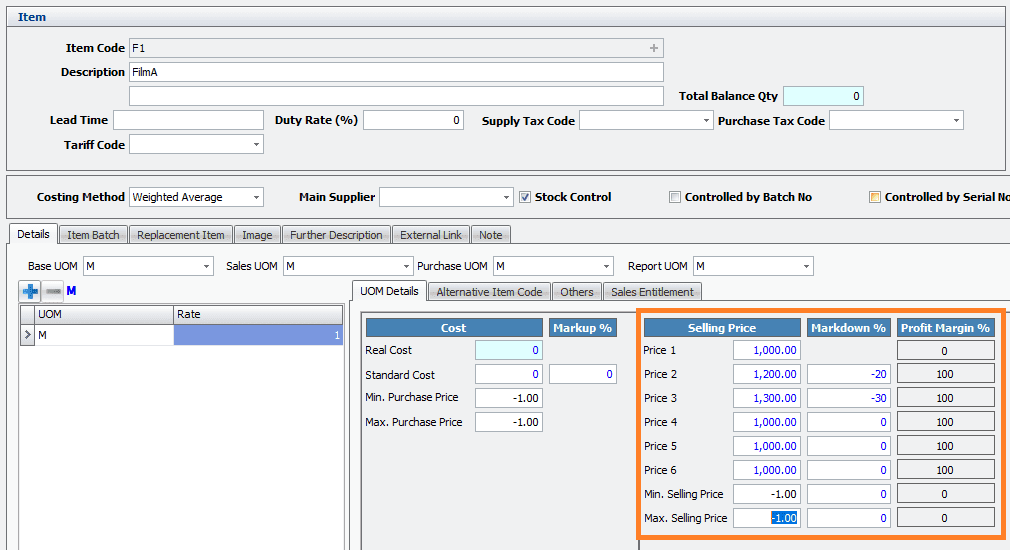Click the Price 2 selling price field

[766, 374]
